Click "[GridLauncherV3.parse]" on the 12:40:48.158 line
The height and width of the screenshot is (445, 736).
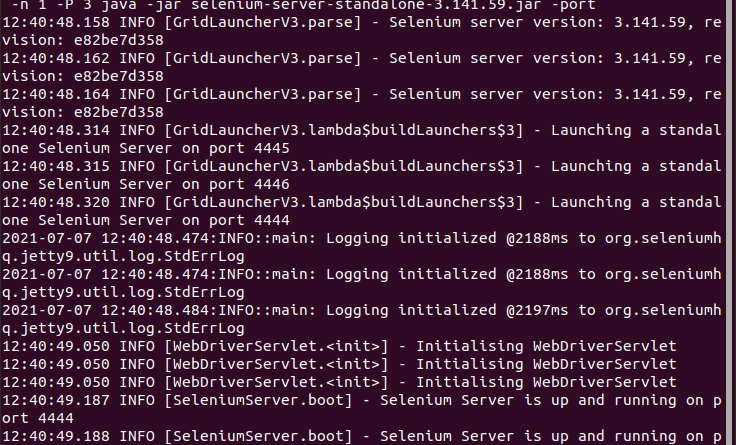pos(263,22)
